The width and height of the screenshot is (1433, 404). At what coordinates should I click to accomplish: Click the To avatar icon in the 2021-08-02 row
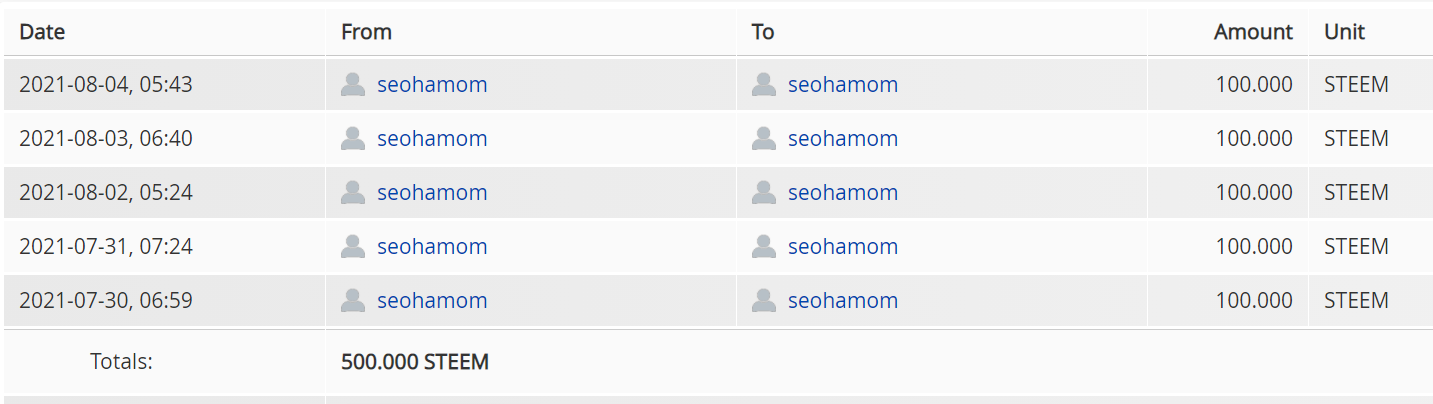pos(764,193)
